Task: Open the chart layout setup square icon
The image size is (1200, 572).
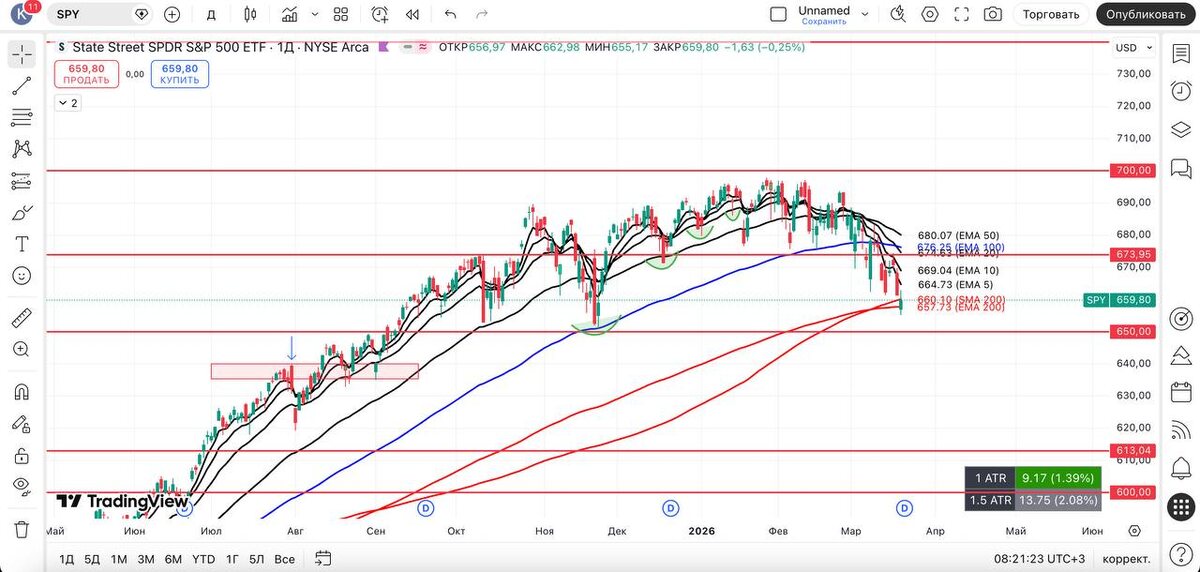Action: 778,14
